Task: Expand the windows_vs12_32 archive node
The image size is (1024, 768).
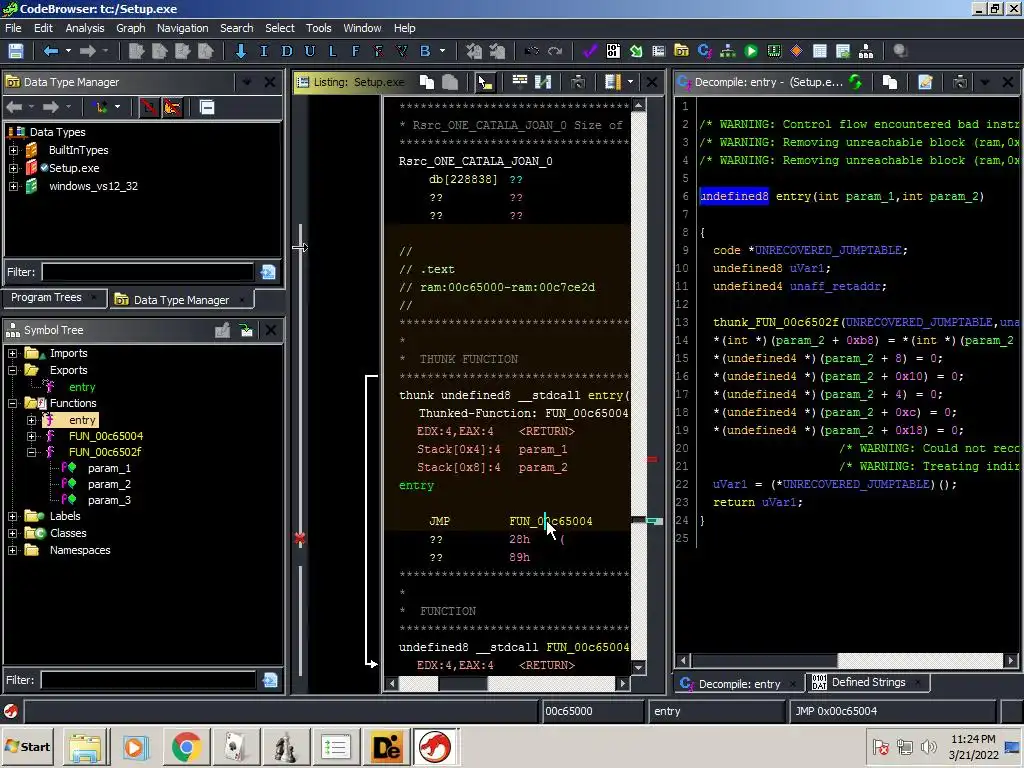Action: point(13,187)
